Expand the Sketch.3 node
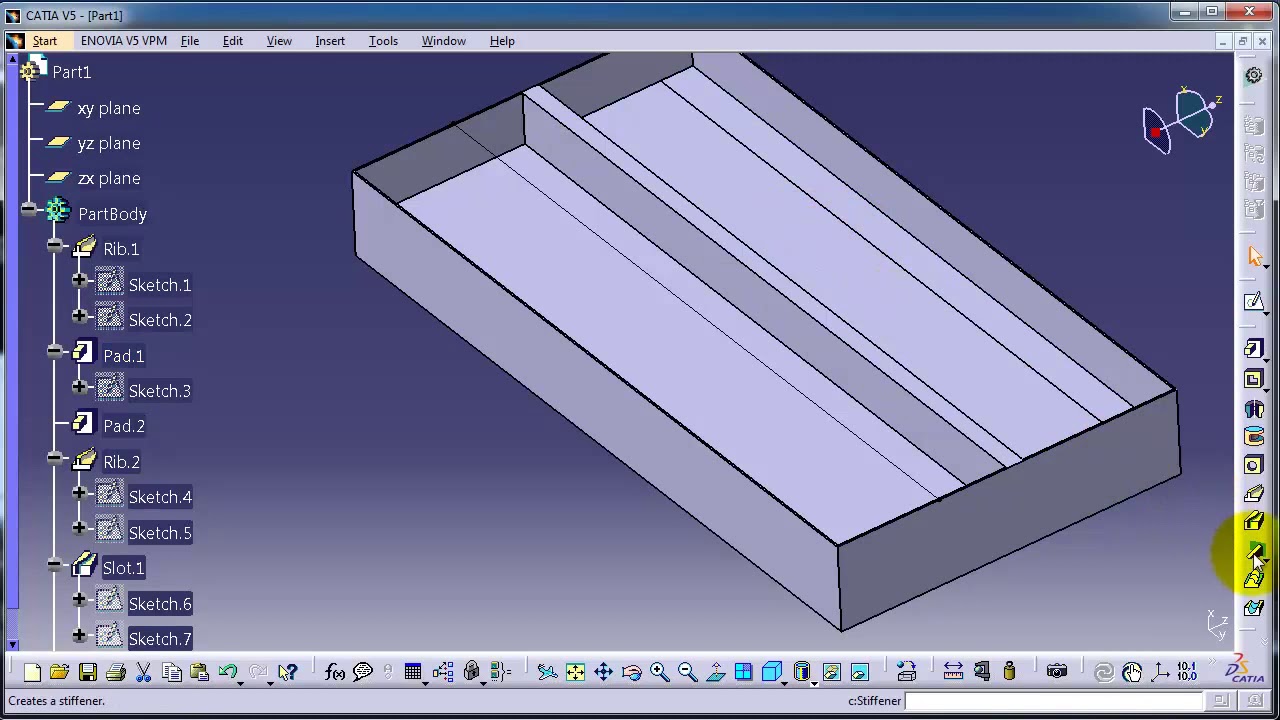Image resolution: width=1280 pixels, height=720 pixels. (x=79, y=387)
